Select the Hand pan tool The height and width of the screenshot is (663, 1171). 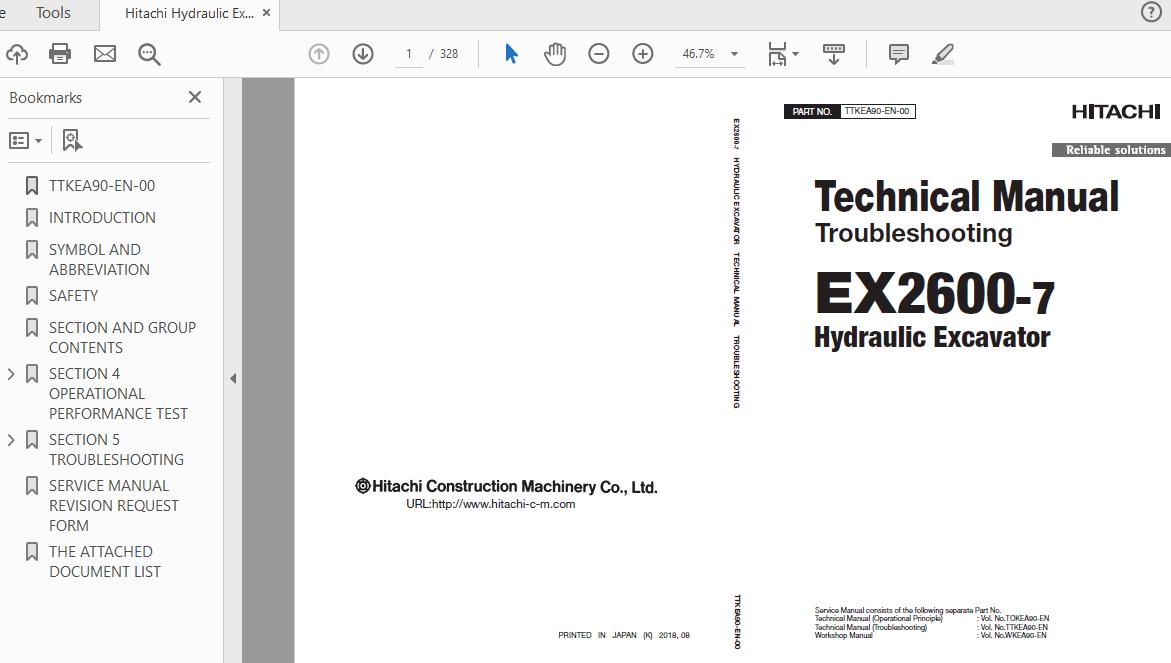(x=555, y=54)
